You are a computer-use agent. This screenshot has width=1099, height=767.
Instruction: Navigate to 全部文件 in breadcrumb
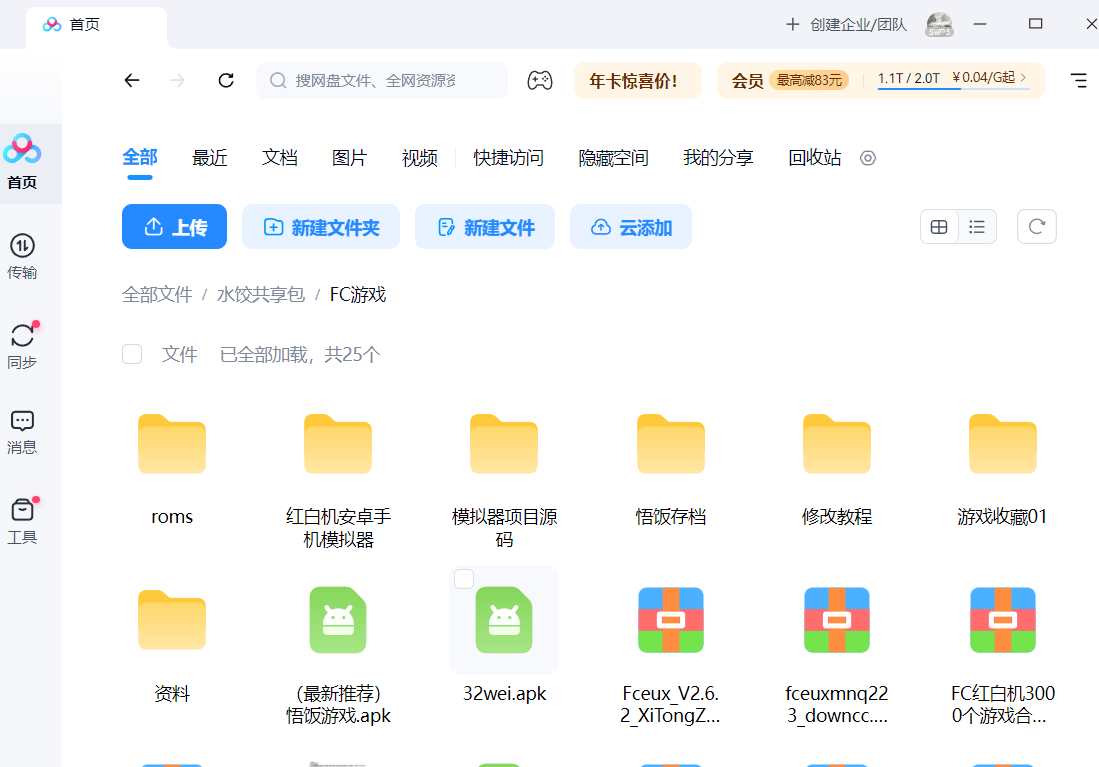coord(157,294)
